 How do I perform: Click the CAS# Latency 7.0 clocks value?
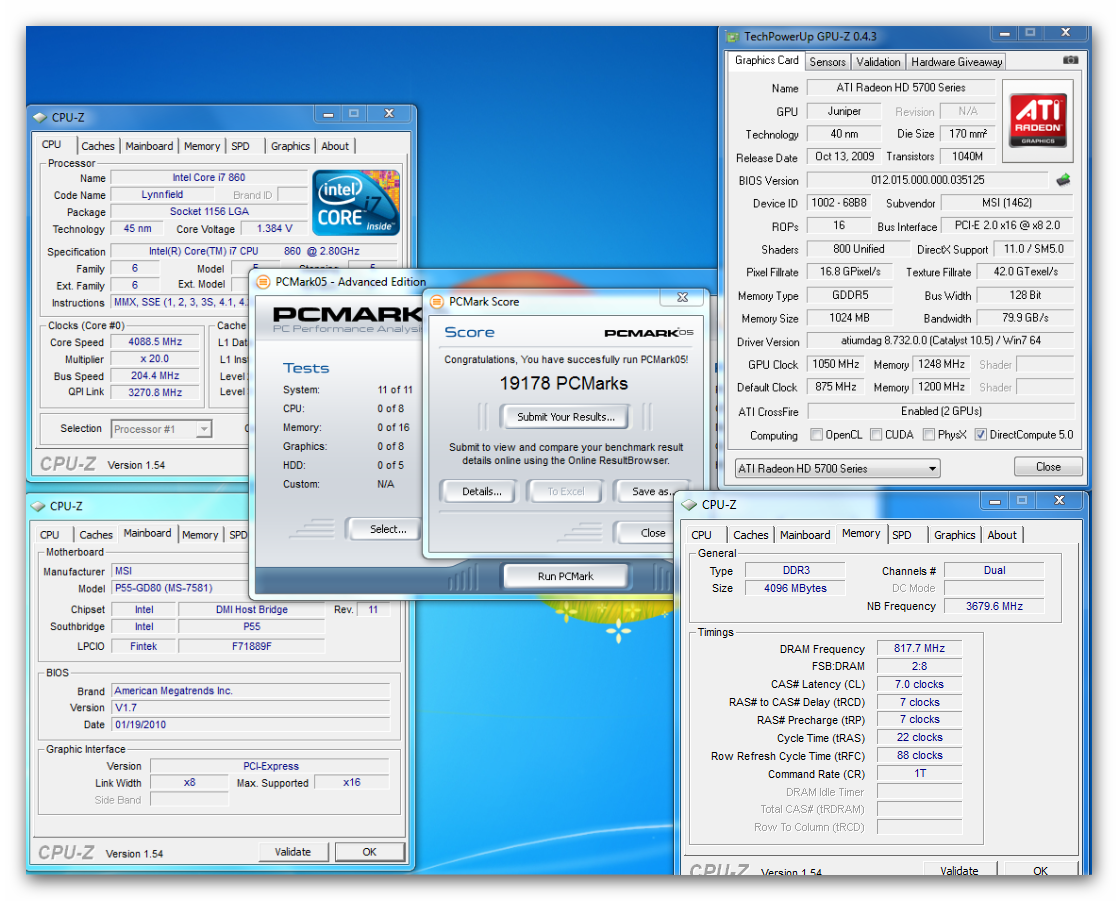pyautogui.click(x=919, y=684)
